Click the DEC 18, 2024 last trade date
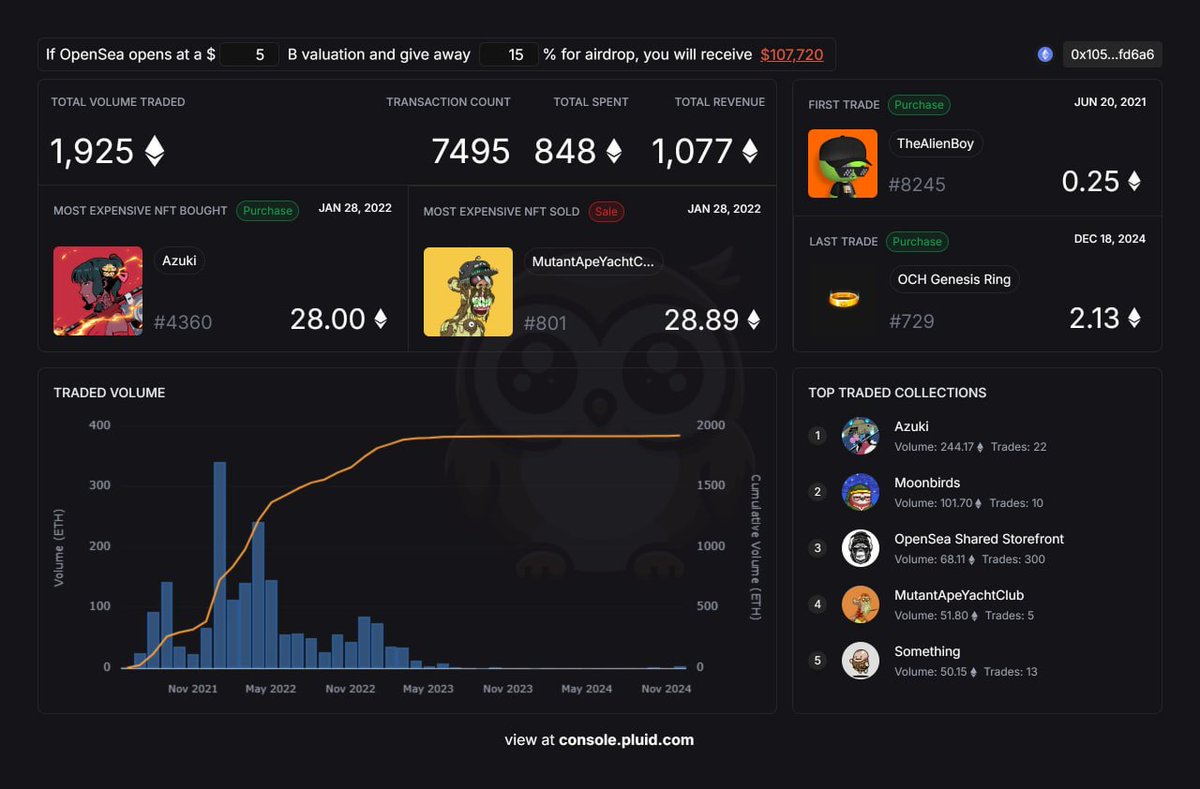The image size is (1200, 789). (x=1109, y=239)
